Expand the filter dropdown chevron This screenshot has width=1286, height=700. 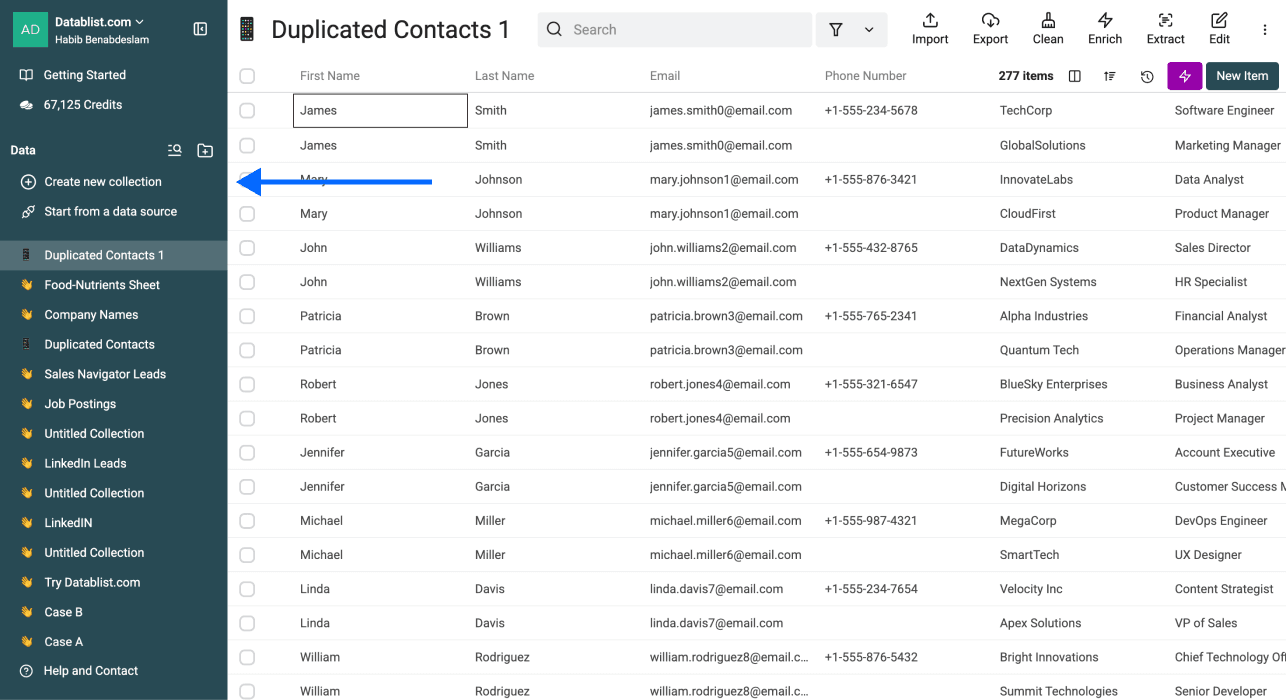click(x=868, y=29)
